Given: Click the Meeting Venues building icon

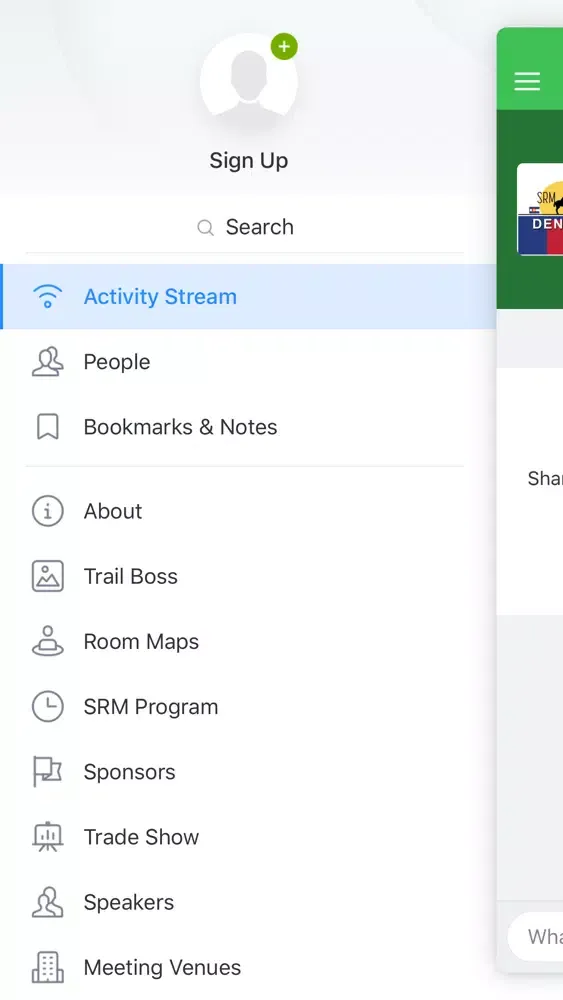Looking at the screenshot, I should tap(48, 967).
